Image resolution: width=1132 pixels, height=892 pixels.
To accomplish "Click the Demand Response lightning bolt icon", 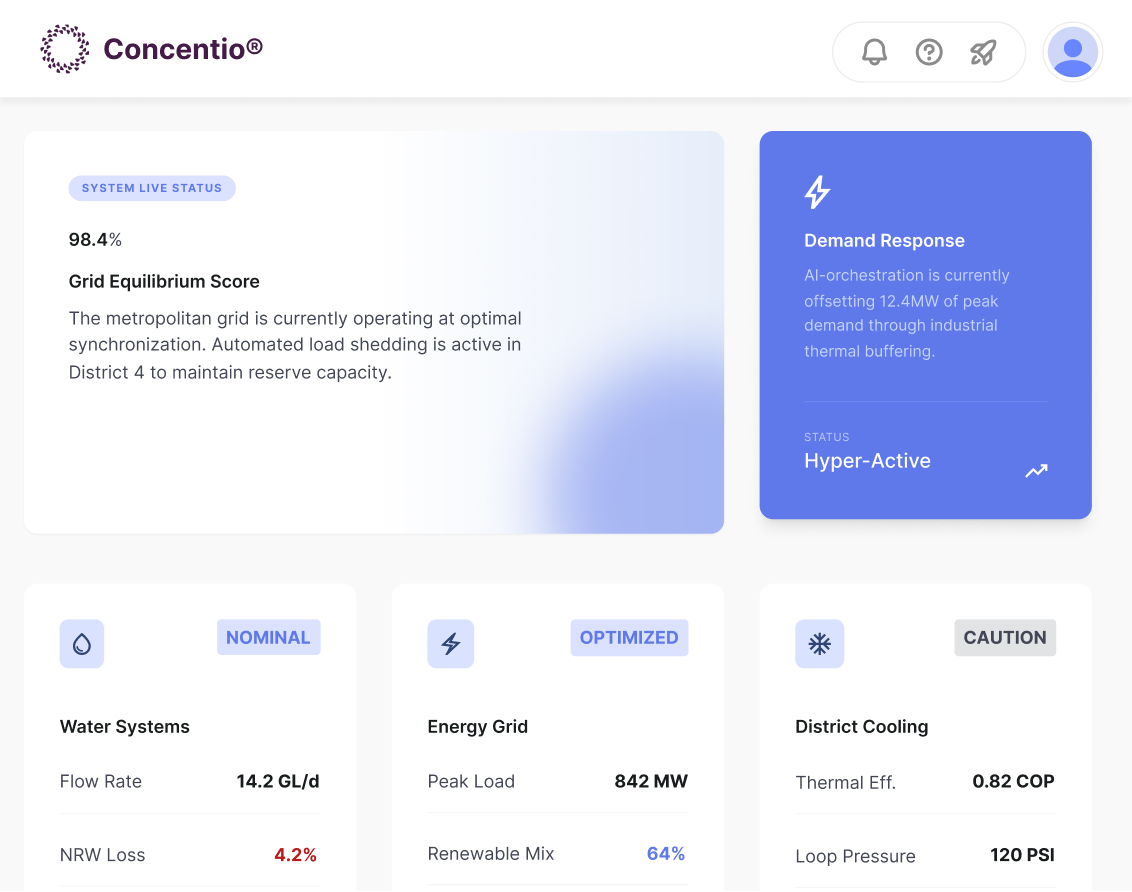I will click(x=818, y=192).
